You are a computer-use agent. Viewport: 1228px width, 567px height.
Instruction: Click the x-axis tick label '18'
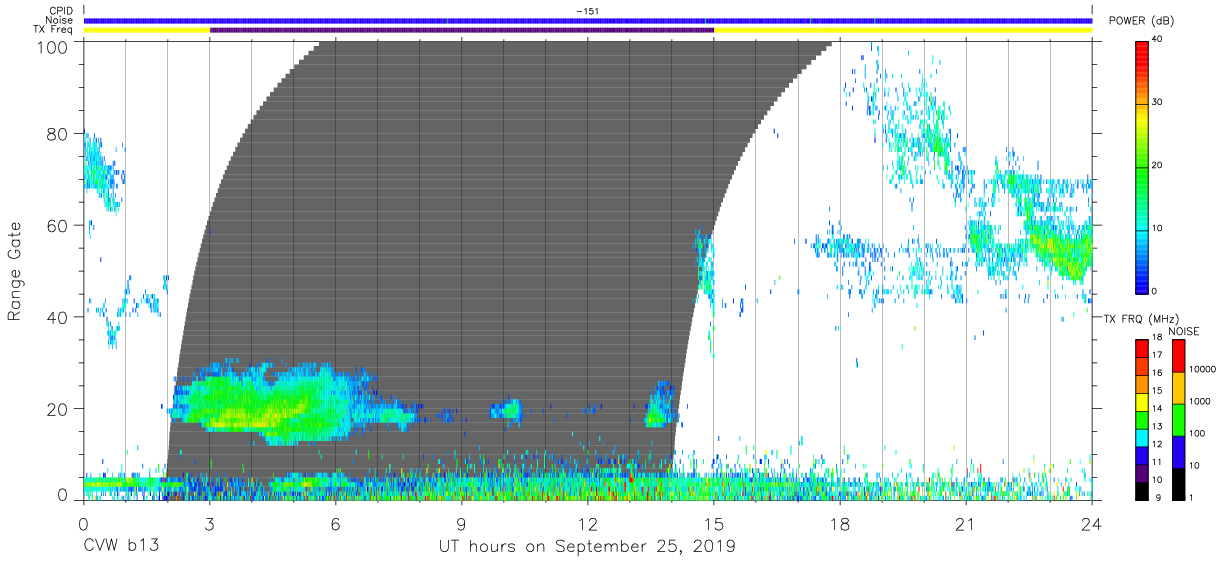[x=840, y=523]
